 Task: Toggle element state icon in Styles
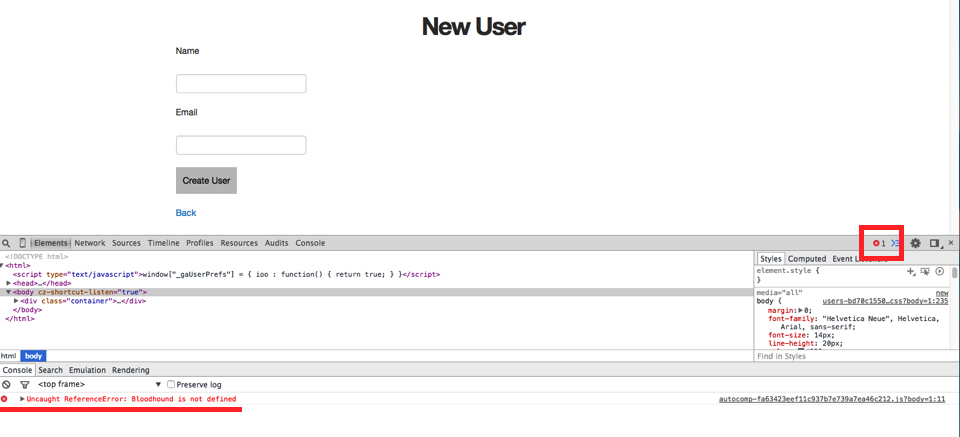[925, 271]
